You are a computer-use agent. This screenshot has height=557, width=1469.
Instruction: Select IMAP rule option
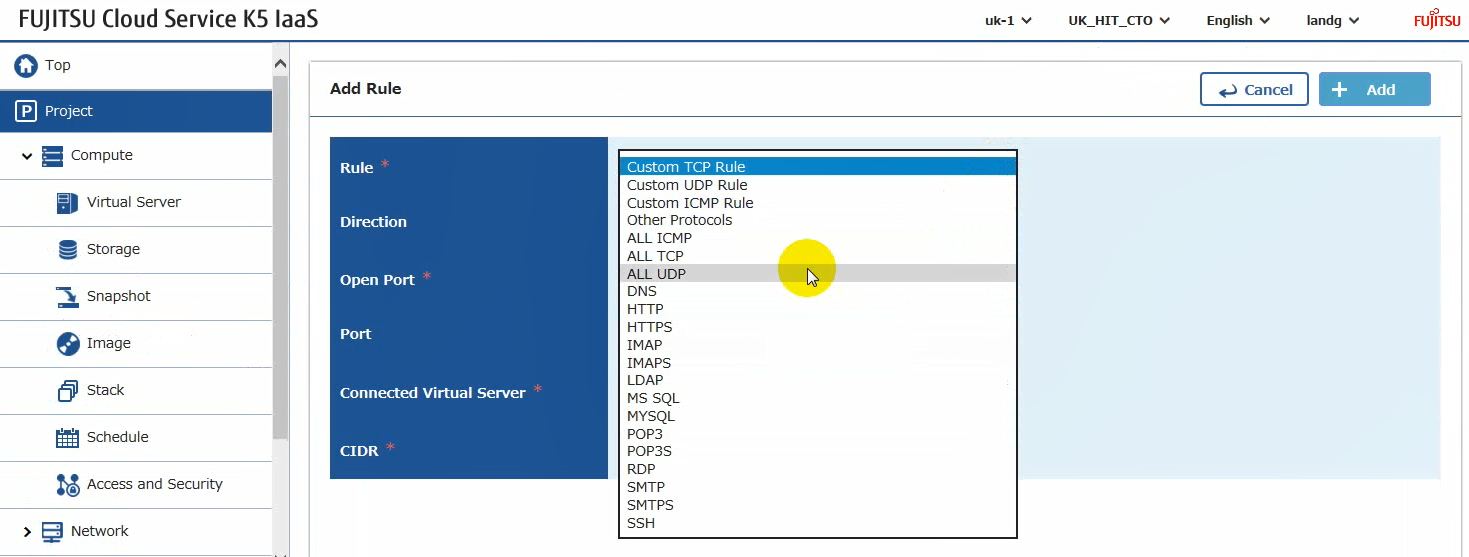(x=818, y=345)
